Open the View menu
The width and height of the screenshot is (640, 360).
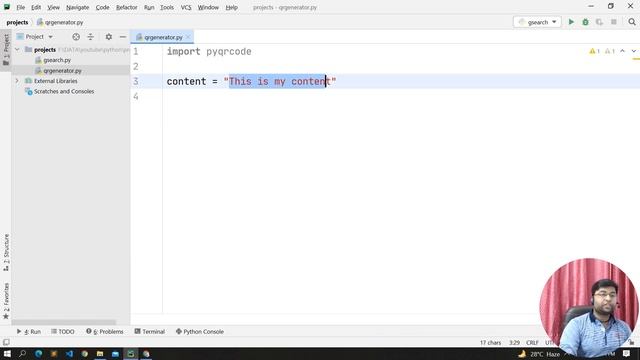point(53,7)
